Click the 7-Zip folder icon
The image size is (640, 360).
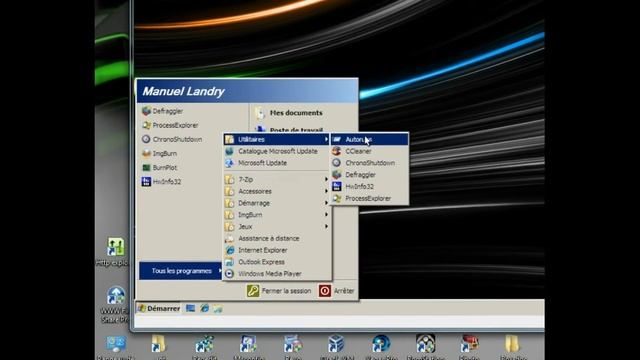[230, 180]
